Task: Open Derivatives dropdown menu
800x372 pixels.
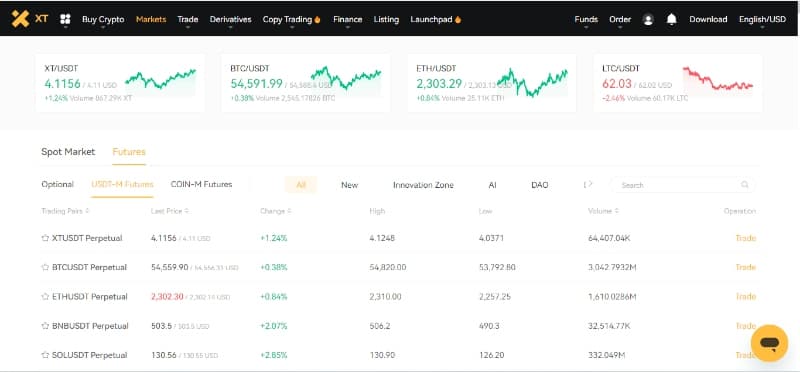Action: (231, 19)
